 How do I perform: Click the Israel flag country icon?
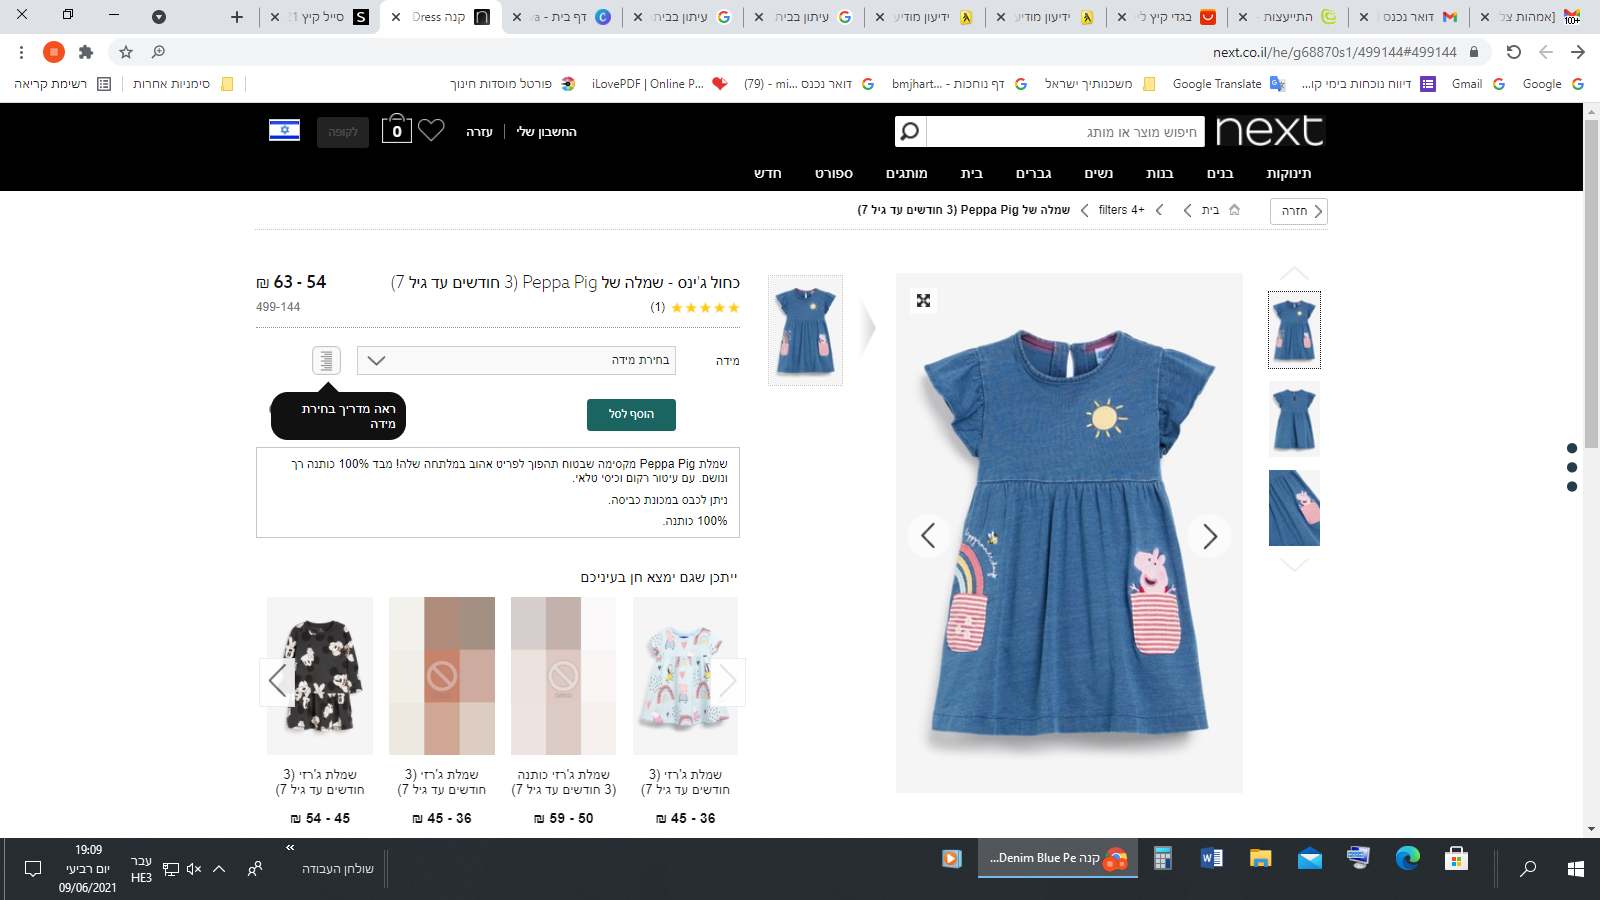click(x=285, y=131)
